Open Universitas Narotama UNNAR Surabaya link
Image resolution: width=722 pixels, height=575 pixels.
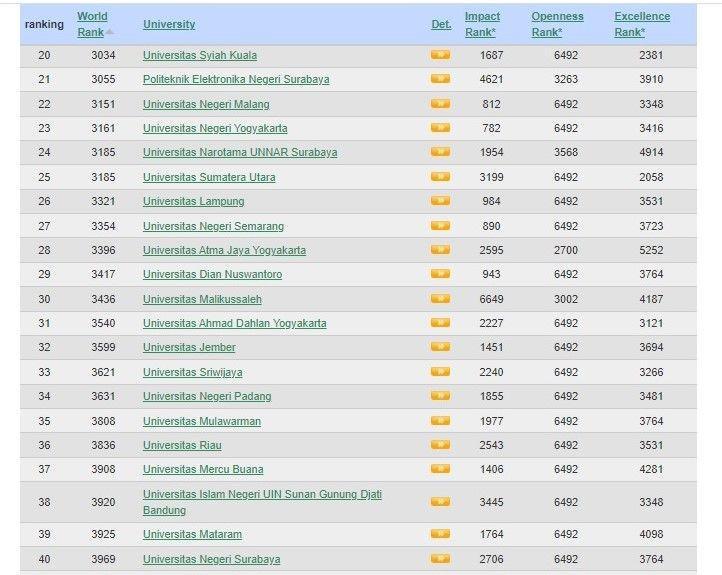point(240,152)
